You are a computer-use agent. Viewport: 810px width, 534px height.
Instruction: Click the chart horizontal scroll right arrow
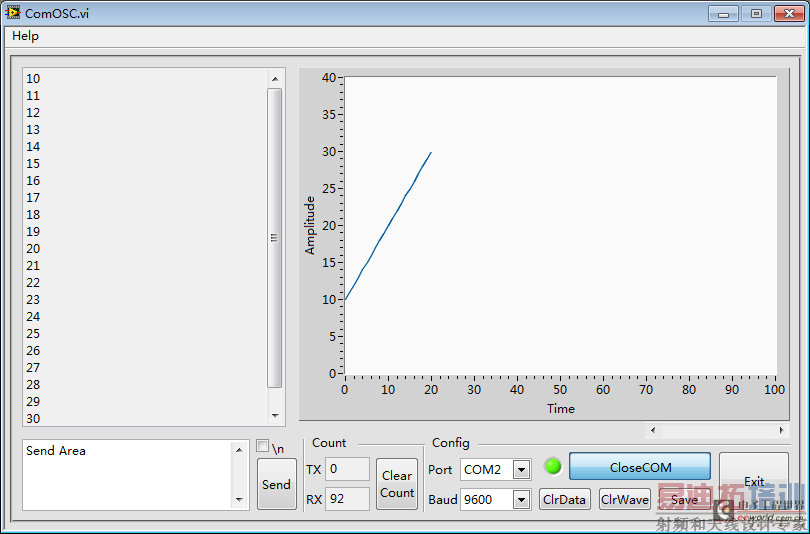pos(782,430)
